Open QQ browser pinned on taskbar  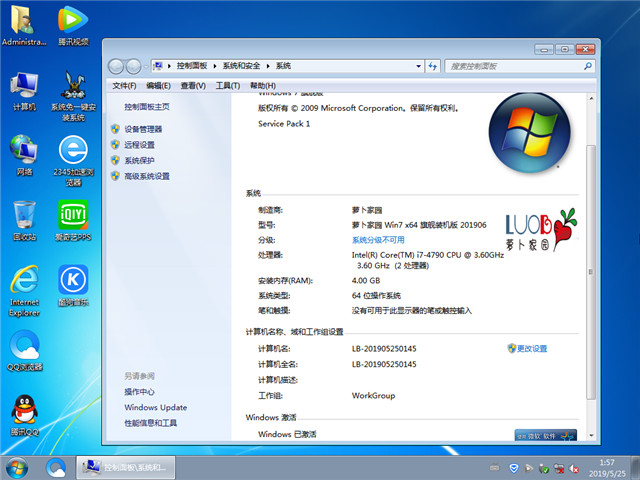pos(56,468)
